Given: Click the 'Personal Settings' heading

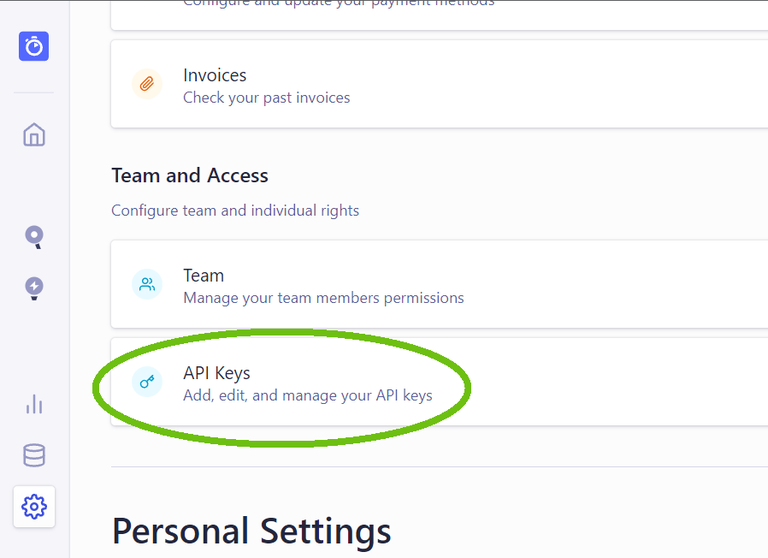Looking at the screenshot, I should pos(251,531).
